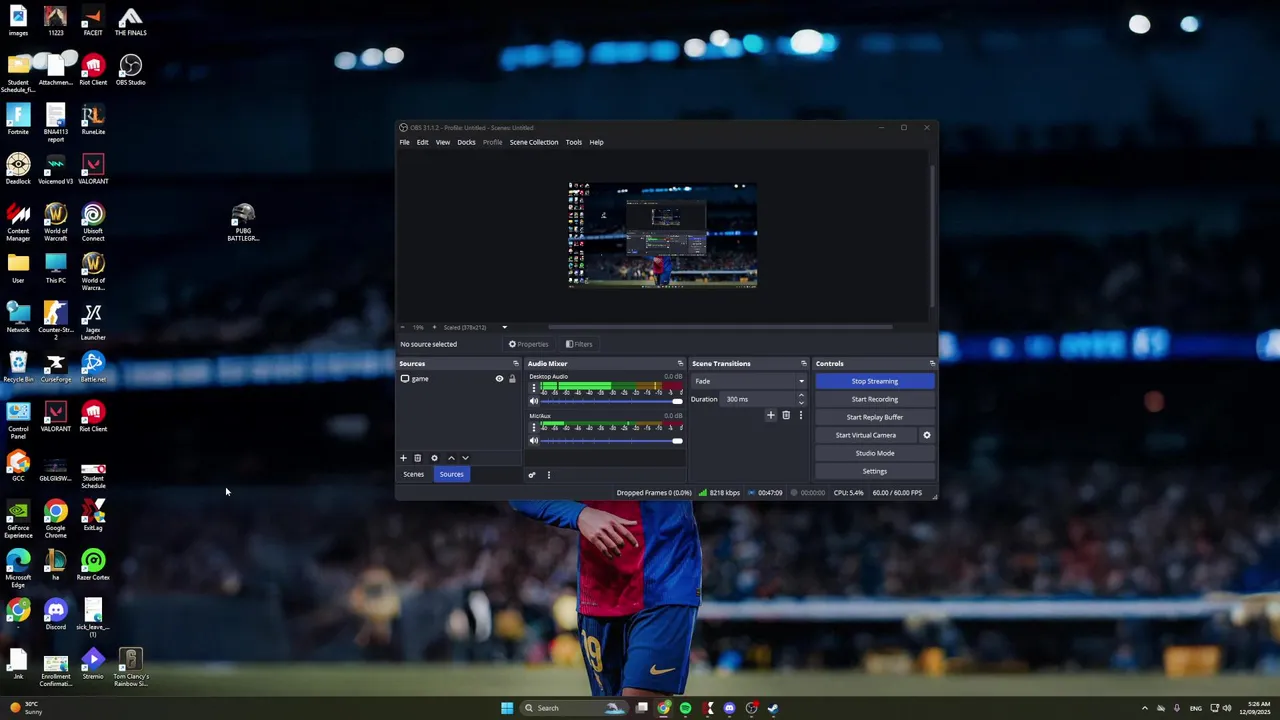Image resolution: width=1280 pixels, height=720 pixels.
Task: Open Desktop Audio three-dot options menu
Action: [x=533, y=387]
